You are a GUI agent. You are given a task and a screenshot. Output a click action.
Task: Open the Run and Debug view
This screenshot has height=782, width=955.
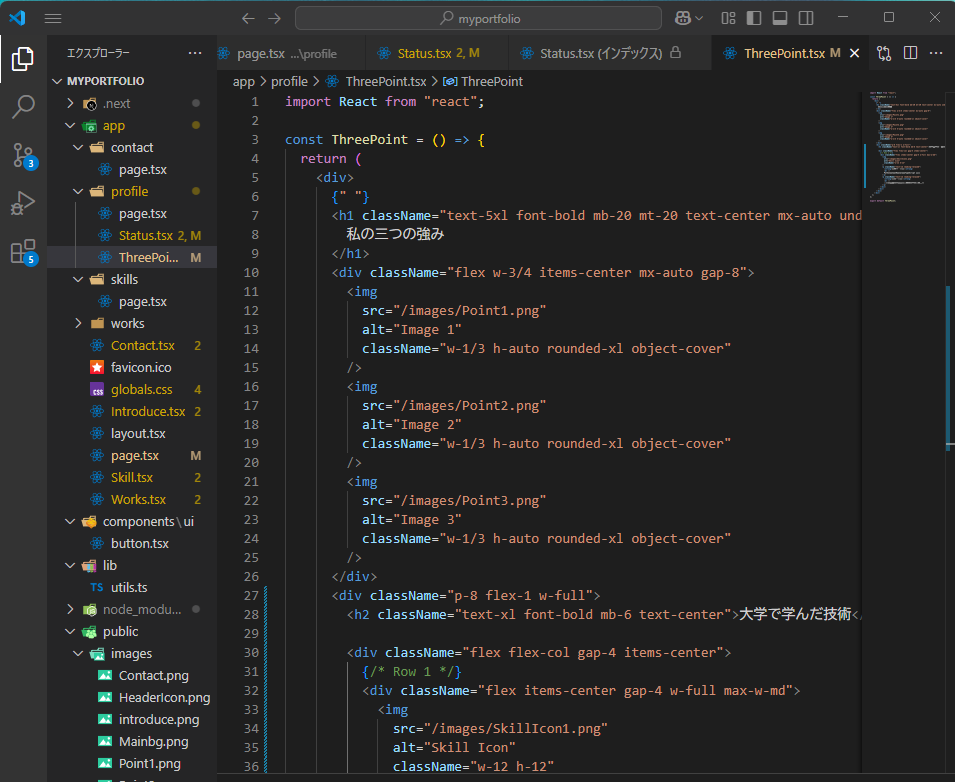point(23,203)
